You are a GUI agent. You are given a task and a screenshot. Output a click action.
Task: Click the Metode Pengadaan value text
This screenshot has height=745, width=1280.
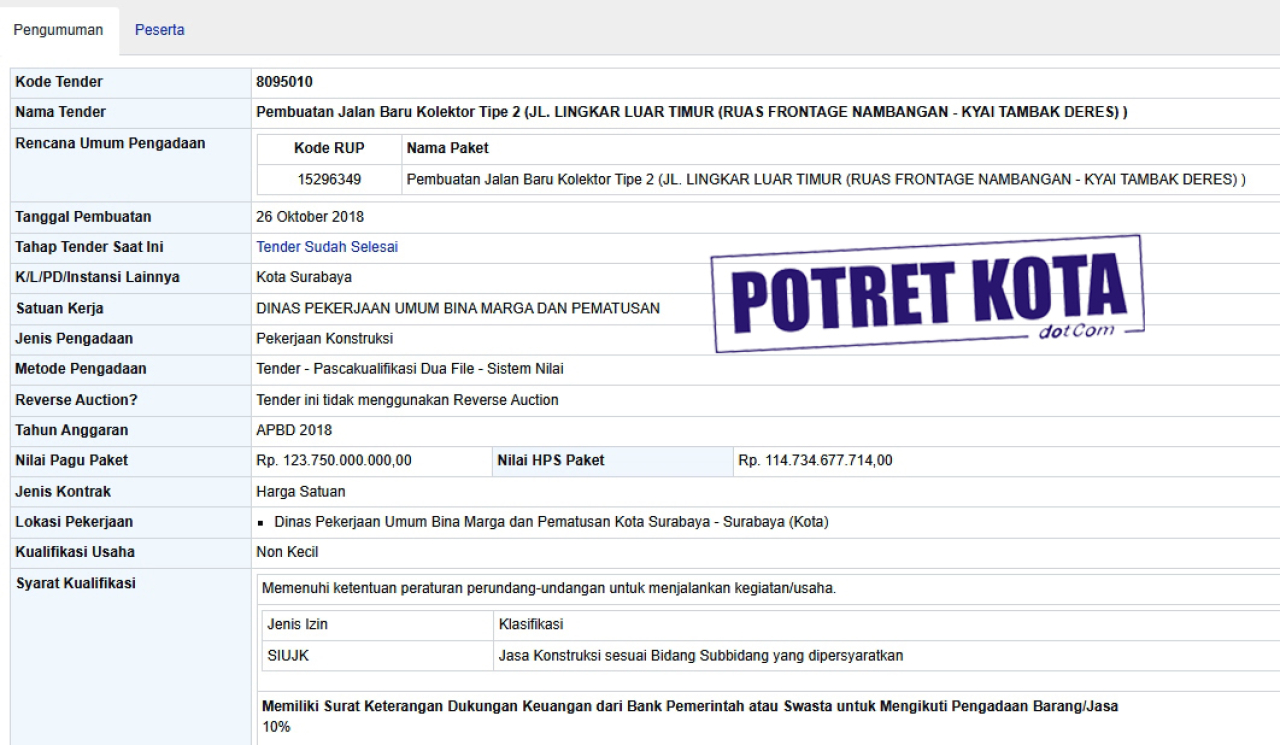click(x=410, y=369)
